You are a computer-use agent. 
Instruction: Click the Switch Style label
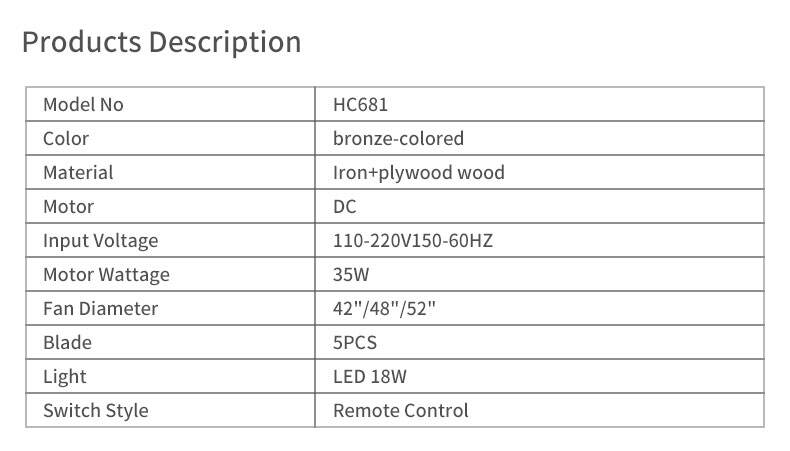pyautogui.click(x=95, y=411)
